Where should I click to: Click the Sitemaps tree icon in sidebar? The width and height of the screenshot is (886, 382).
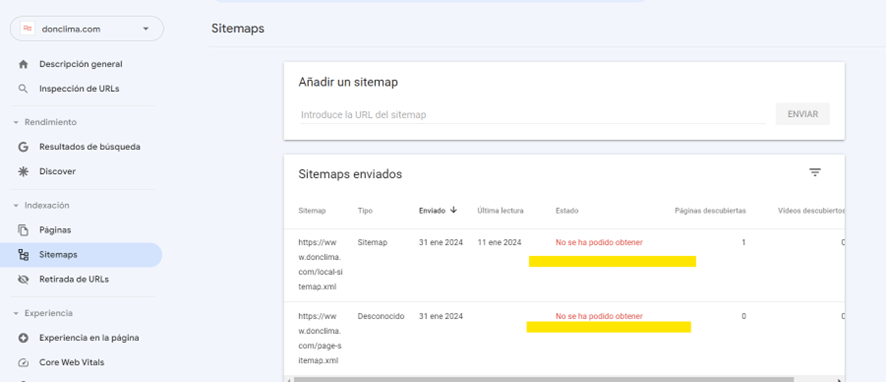coord(23,255)
